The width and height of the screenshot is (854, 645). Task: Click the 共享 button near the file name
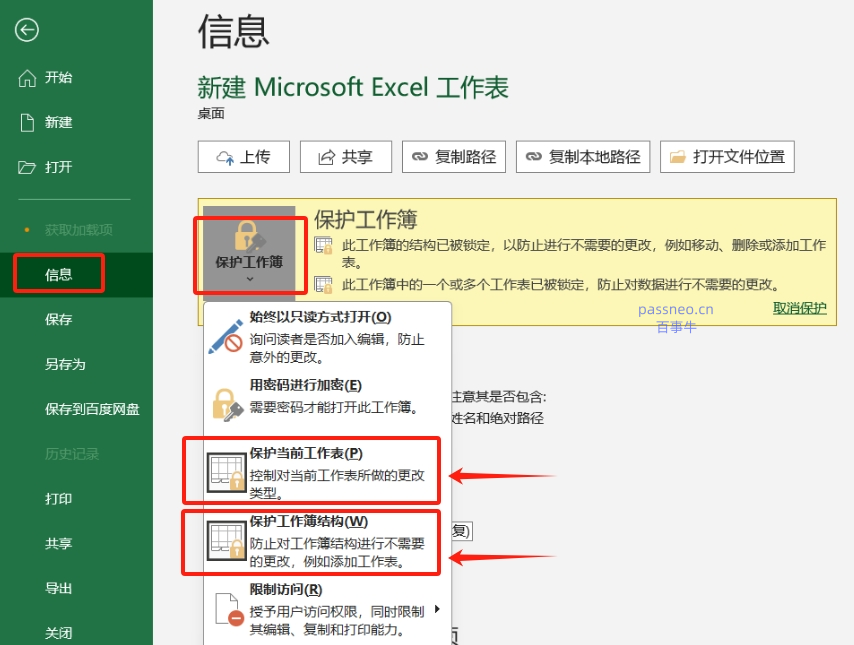click(346, 157)
